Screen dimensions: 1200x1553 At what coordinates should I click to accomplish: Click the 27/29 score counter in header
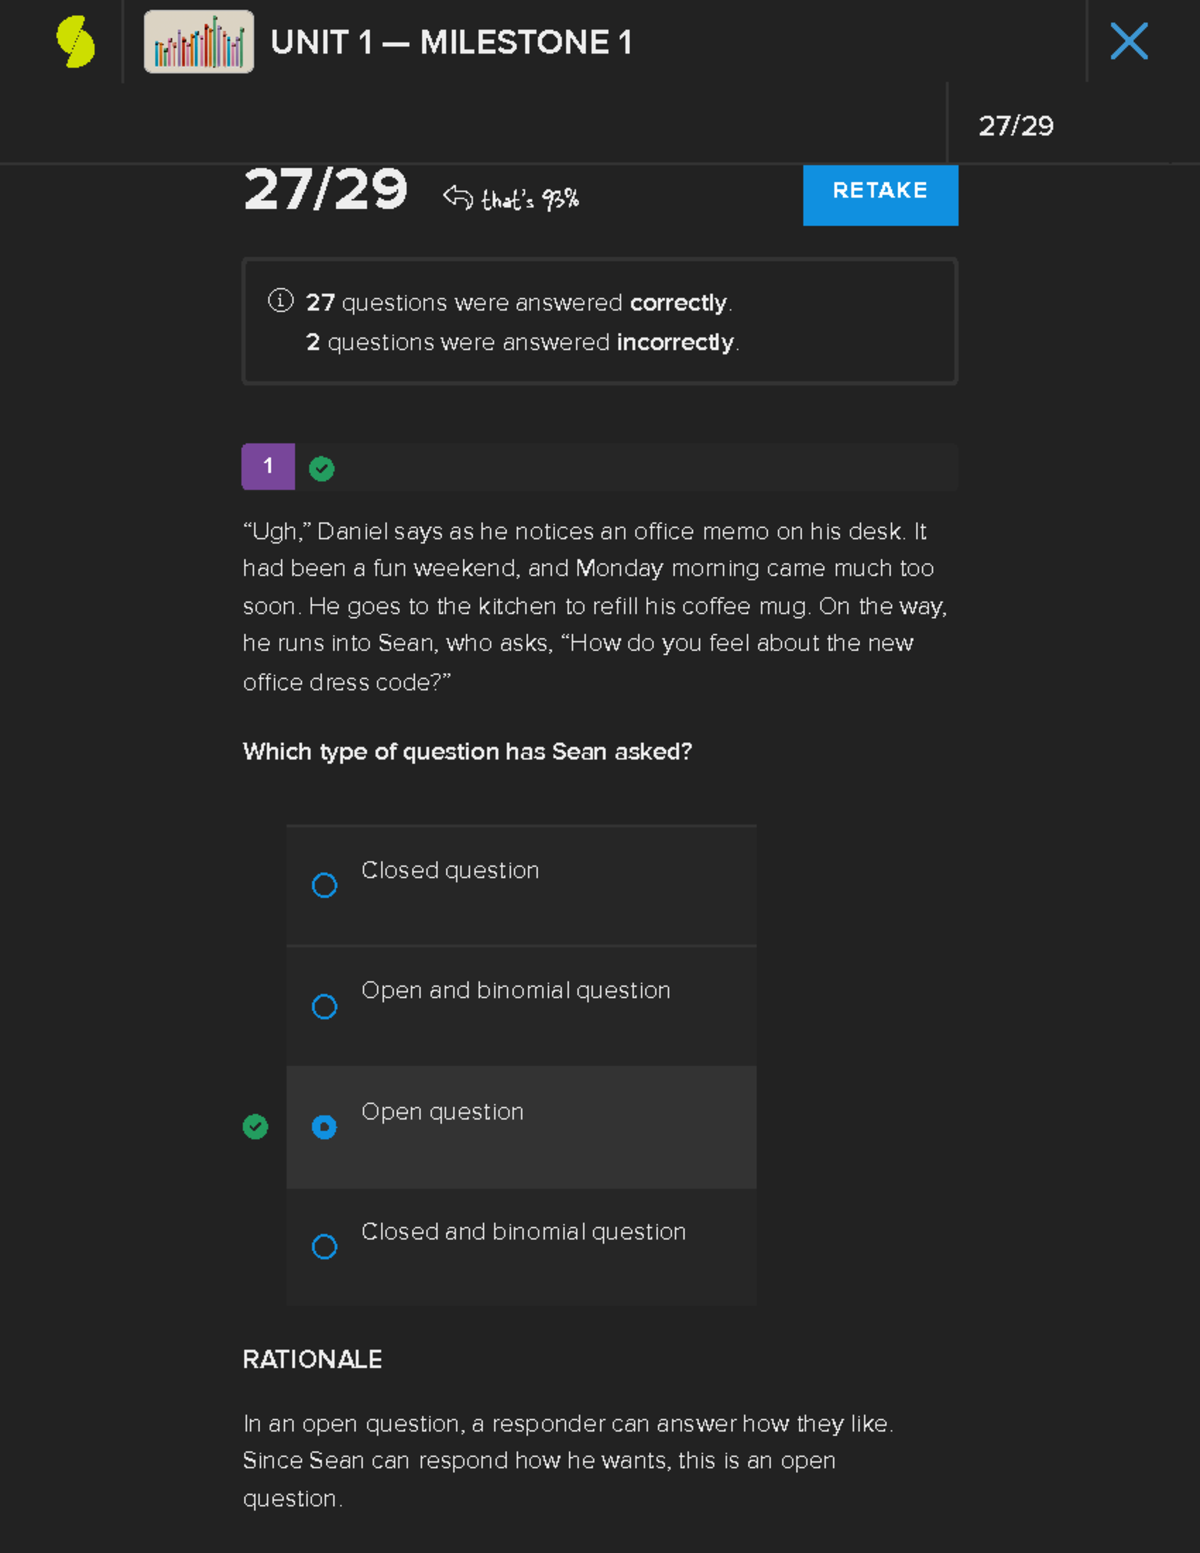click(1015, 126)
